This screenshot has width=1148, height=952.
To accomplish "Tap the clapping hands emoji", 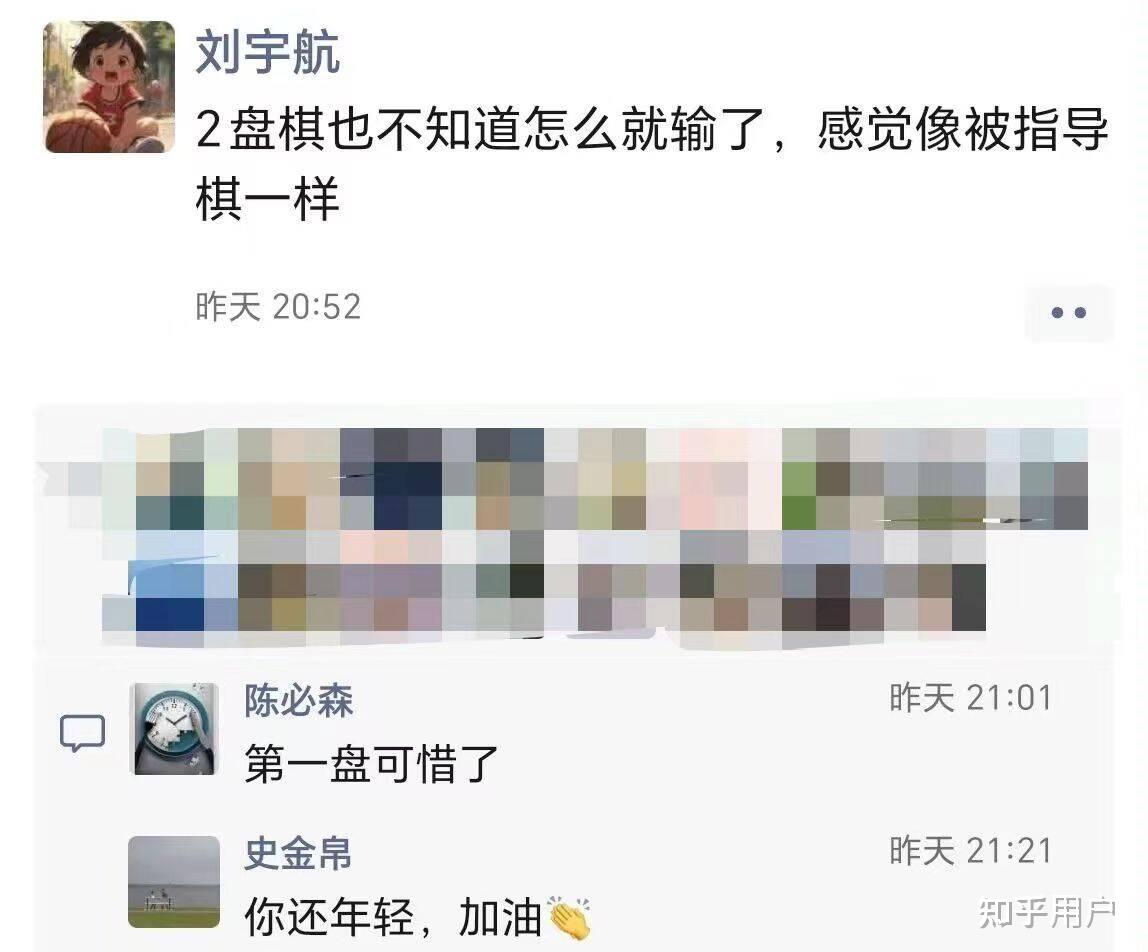I will [568, 917].
